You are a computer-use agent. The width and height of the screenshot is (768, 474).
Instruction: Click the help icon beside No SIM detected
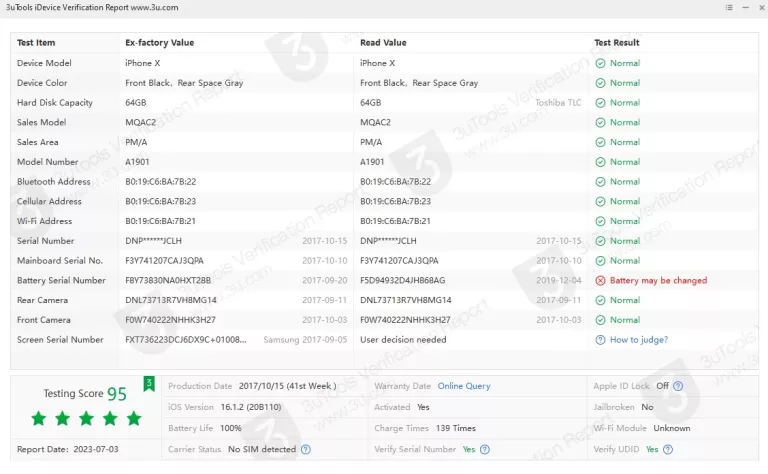[x=306, y=449]
